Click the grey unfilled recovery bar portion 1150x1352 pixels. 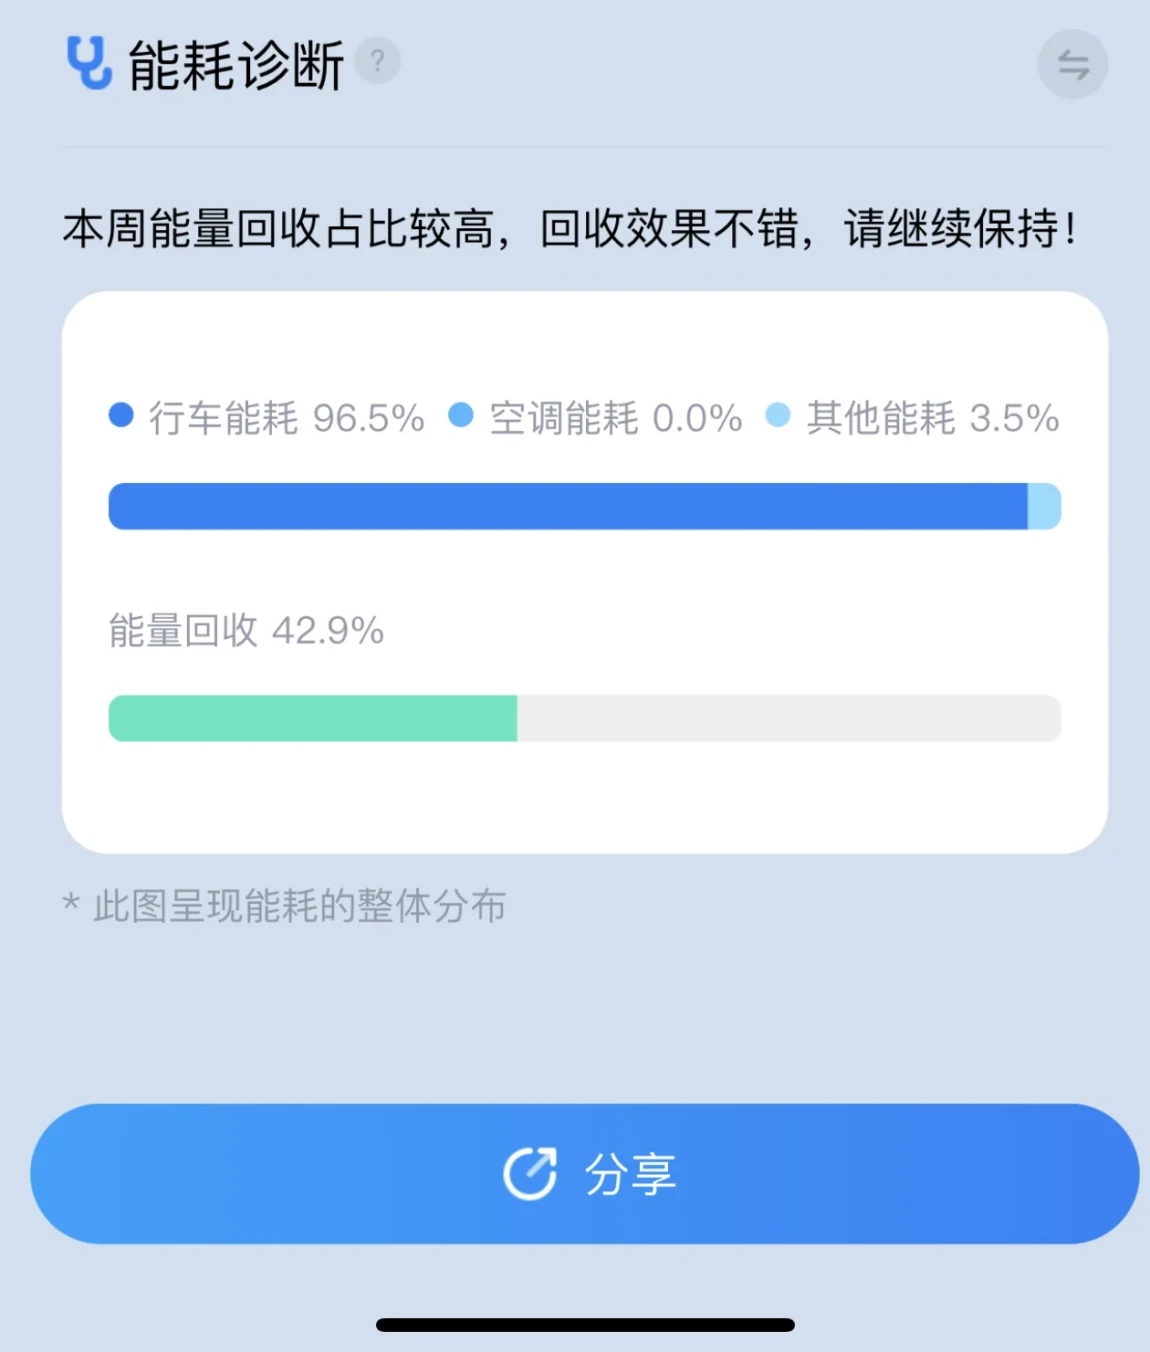coord(788,718)
